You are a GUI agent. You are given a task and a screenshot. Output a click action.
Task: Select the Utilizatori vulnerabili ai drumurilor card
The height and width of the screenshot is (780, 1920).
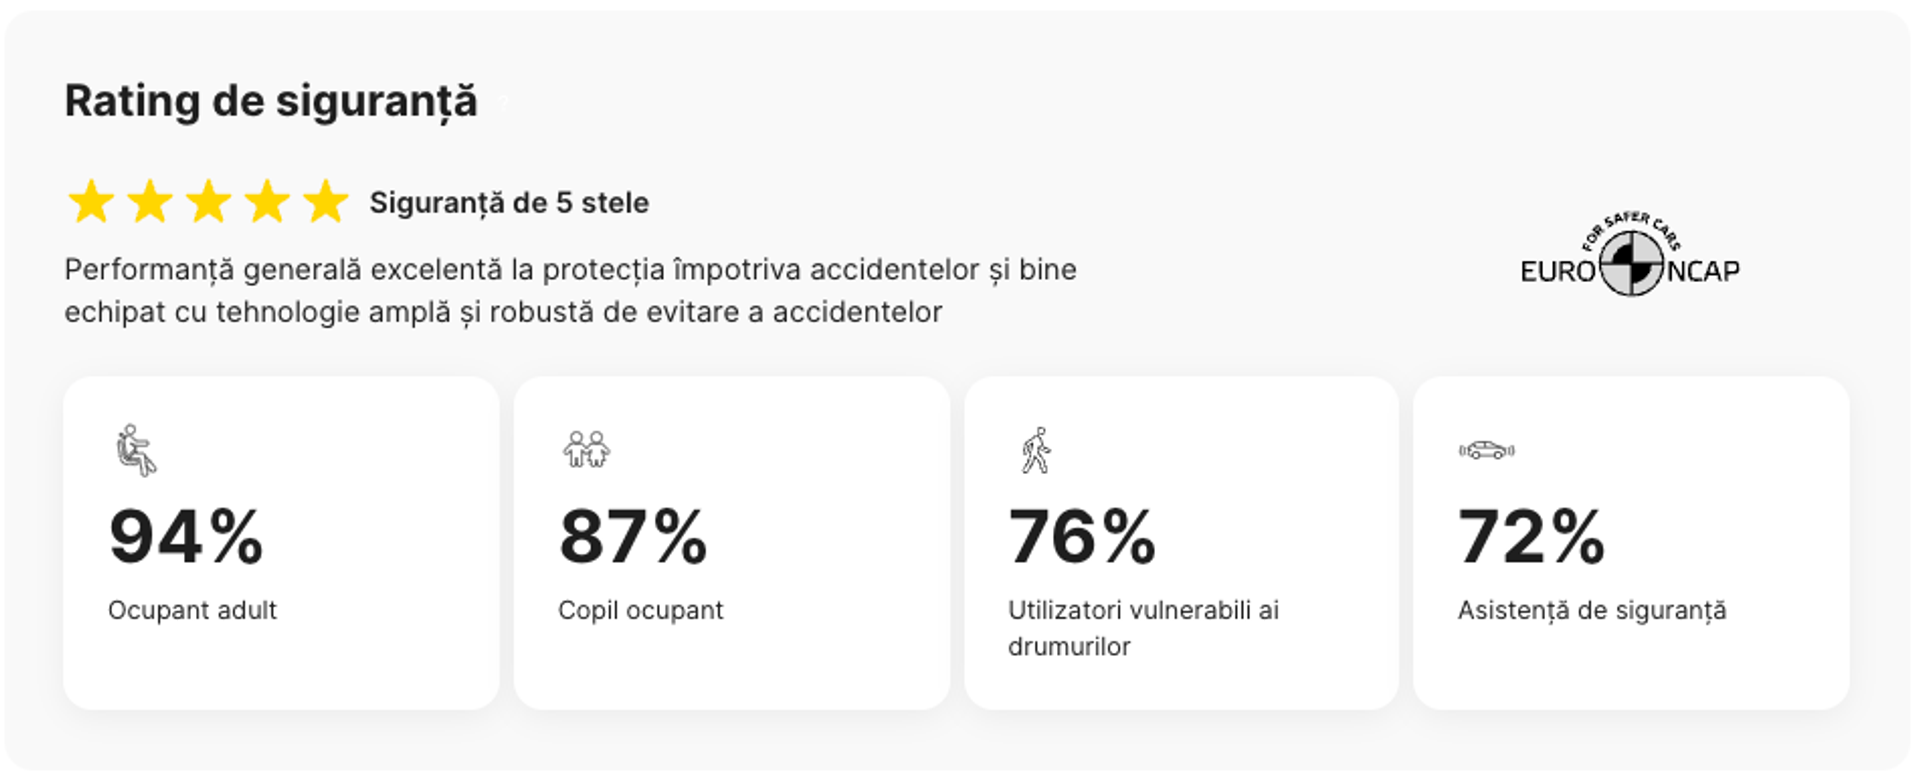(x=1183, y=540)
